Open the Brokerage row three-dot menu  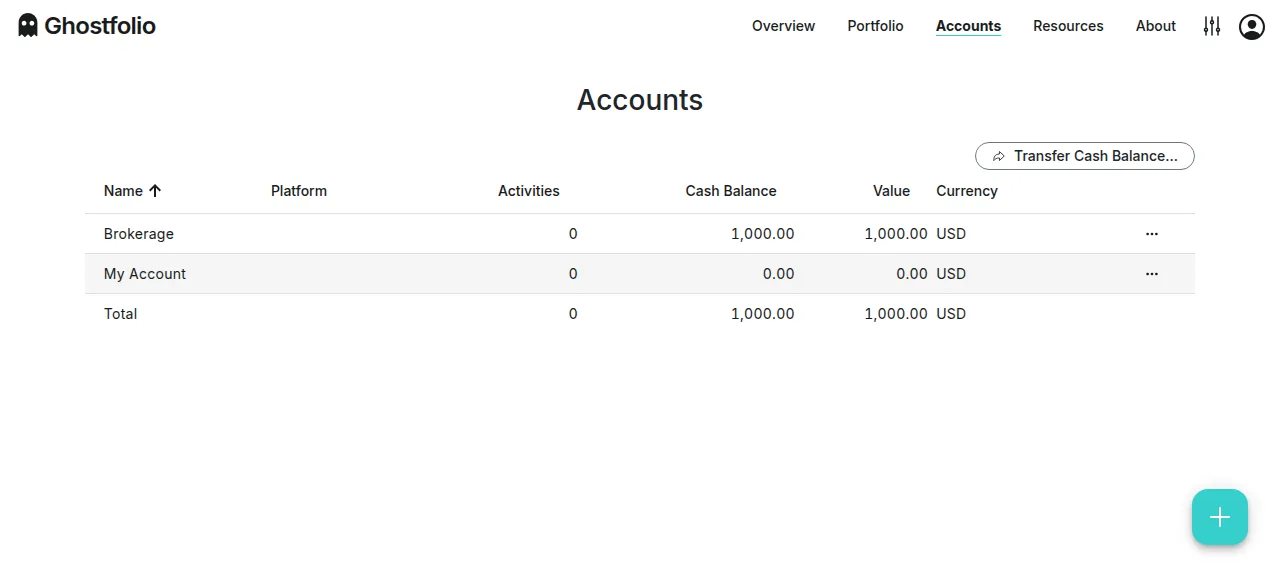tap(1152, 234)
